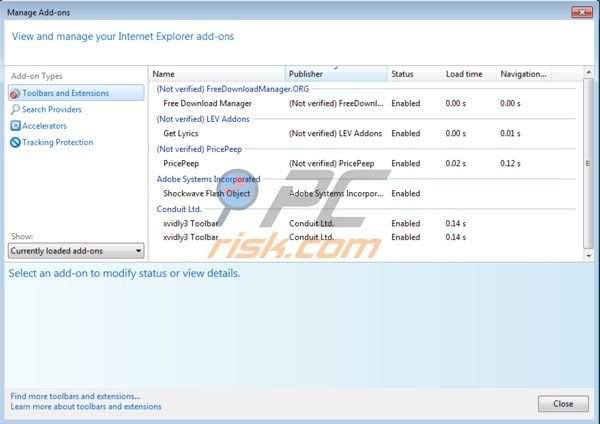Click the 0.01 s navigation time of Get Lyrics
600x424 pixels.
(x=510, y=134)
